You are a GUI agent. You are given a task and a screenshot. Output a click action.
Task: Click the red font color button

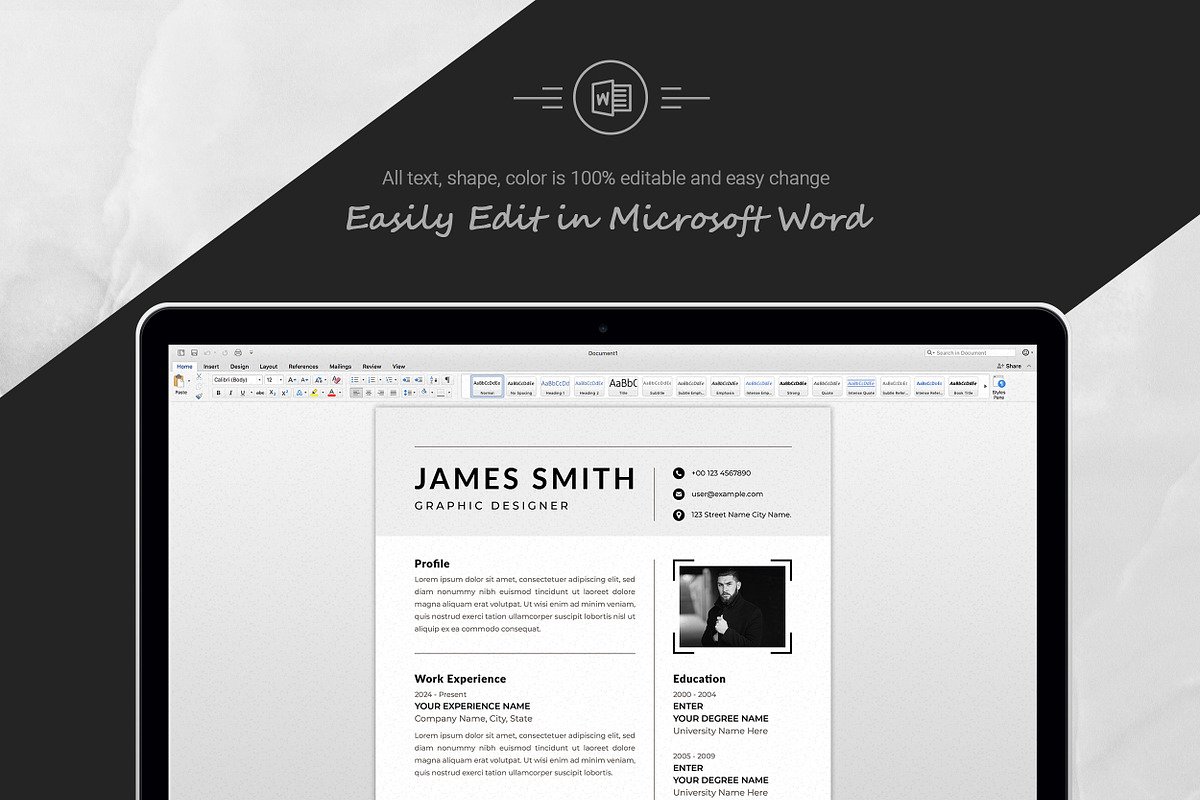332,393
